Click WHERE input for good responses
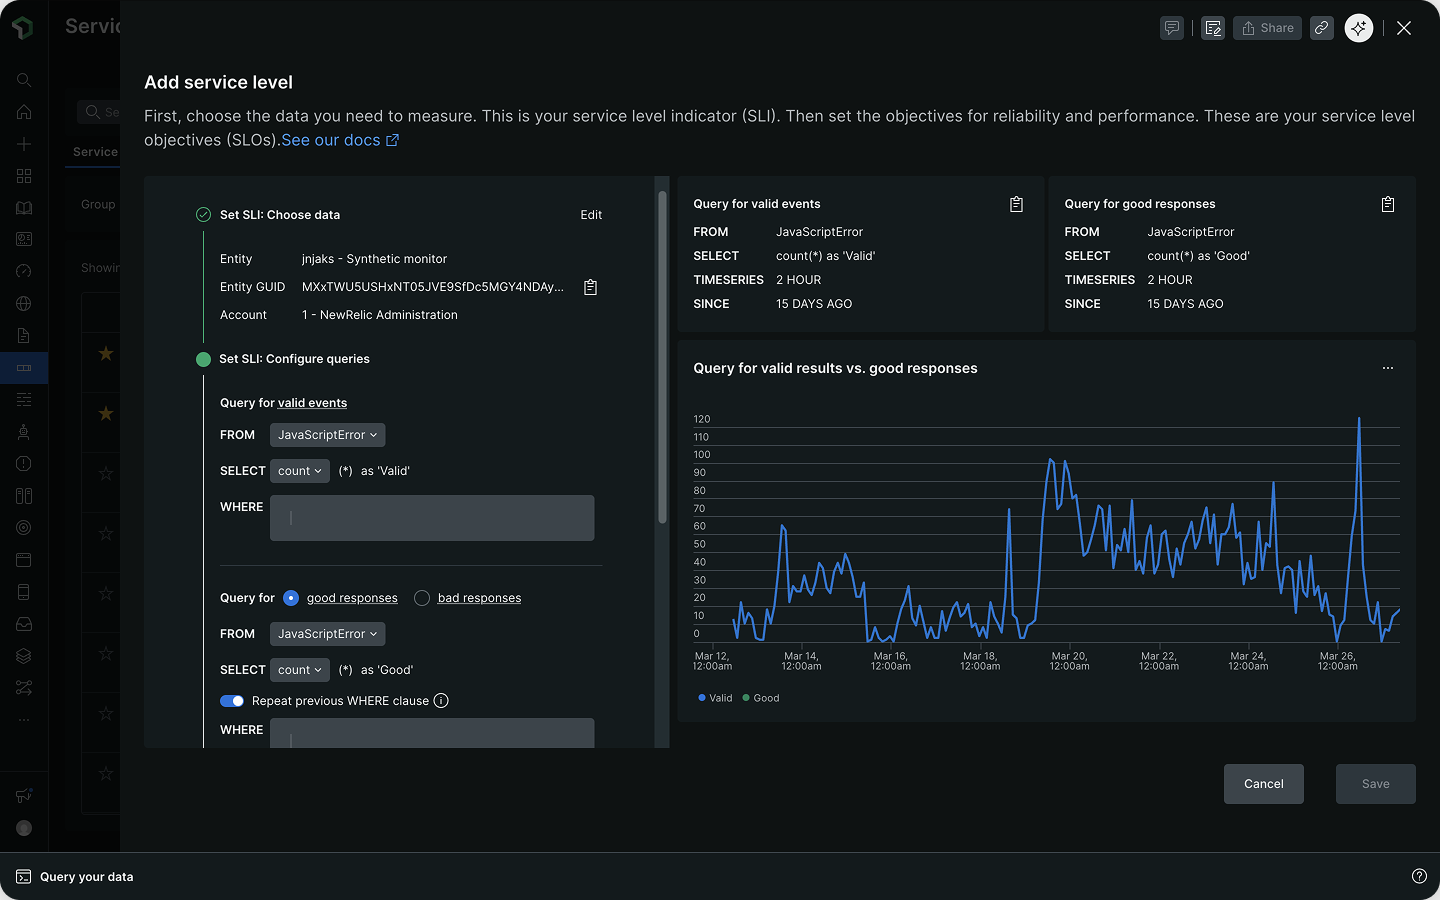1440x900 pixels. (432, 734)
